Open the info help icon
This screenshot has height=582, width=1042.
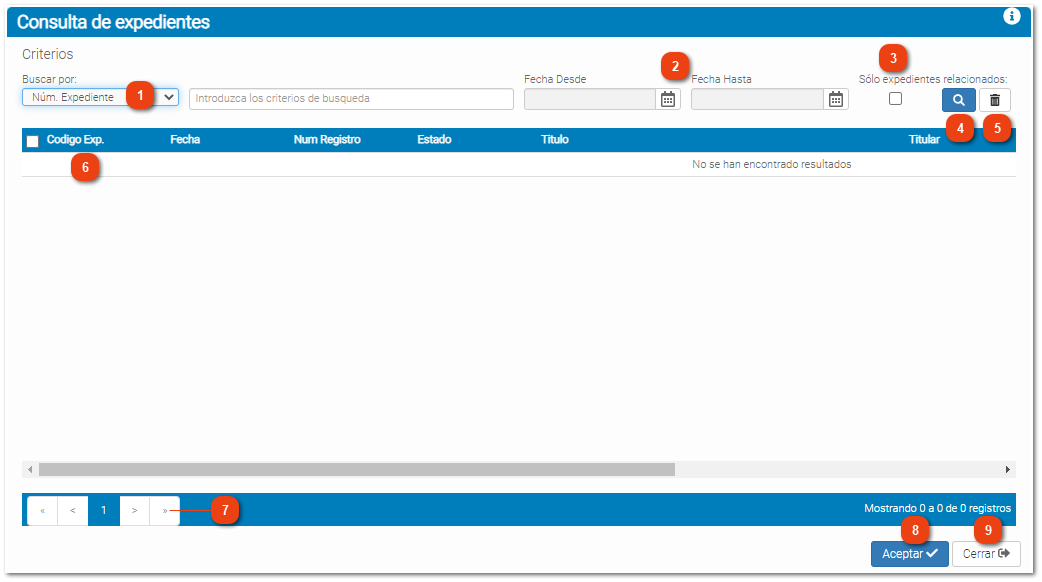1011,16
